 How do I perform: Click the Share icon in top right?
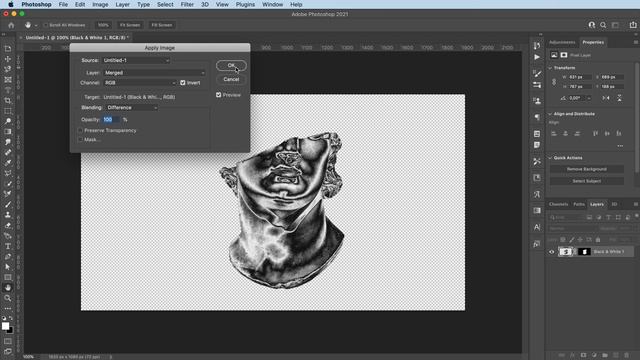(x=633, y=25)
